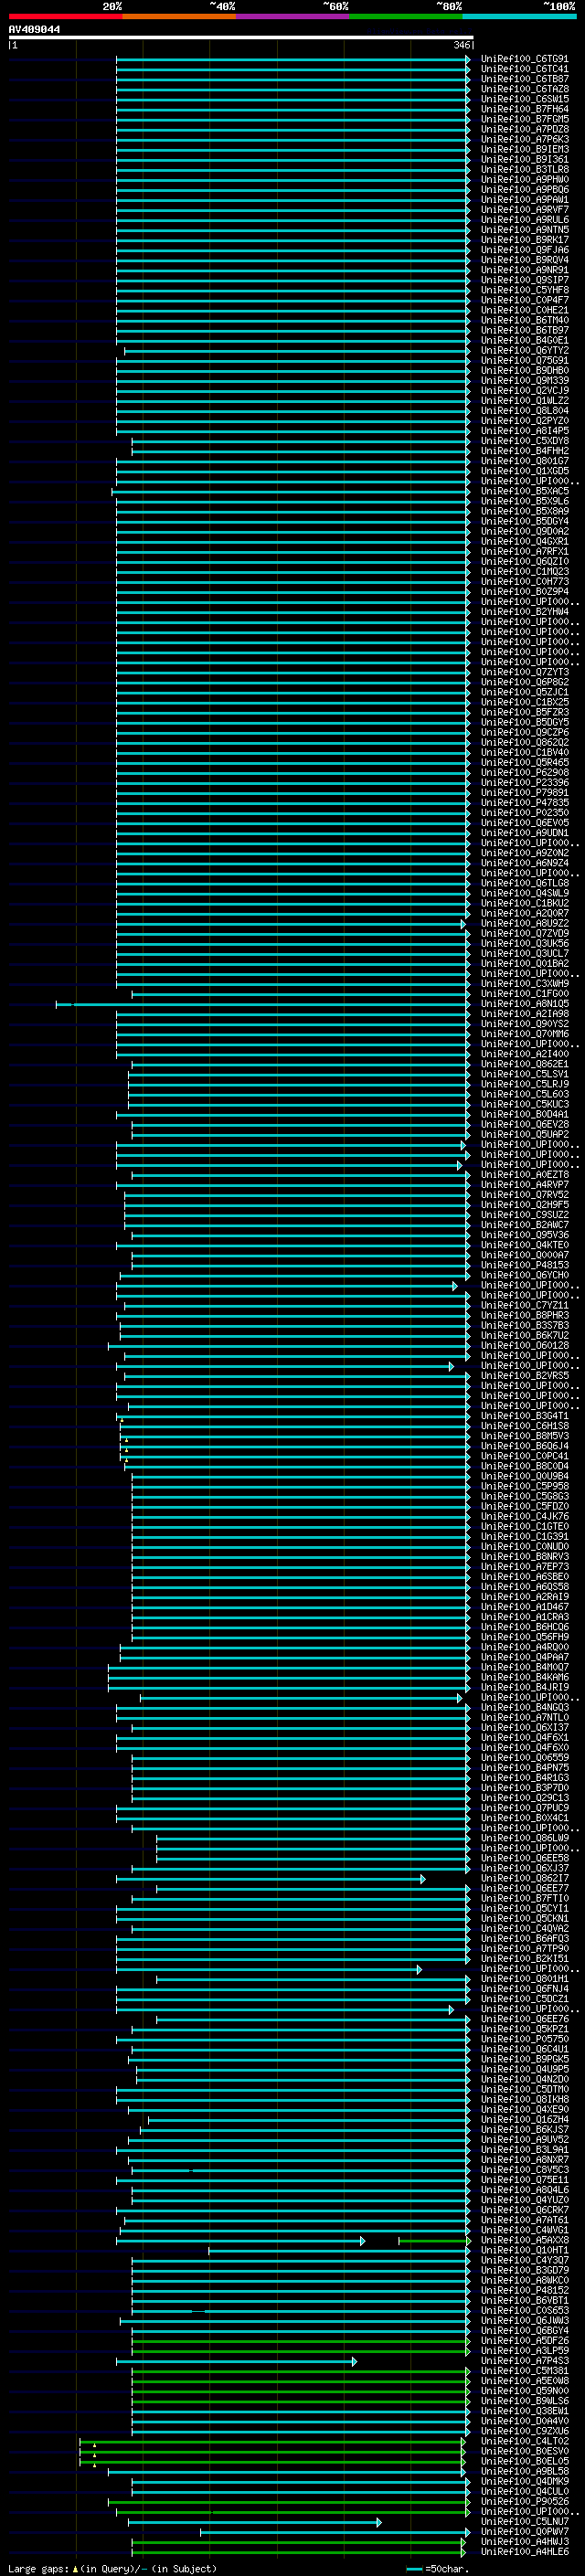Pick the UniRef100_C5YHF8 hit label
Image resolution: width=585 pixels, height=2576 pixels.
[524, 290]
